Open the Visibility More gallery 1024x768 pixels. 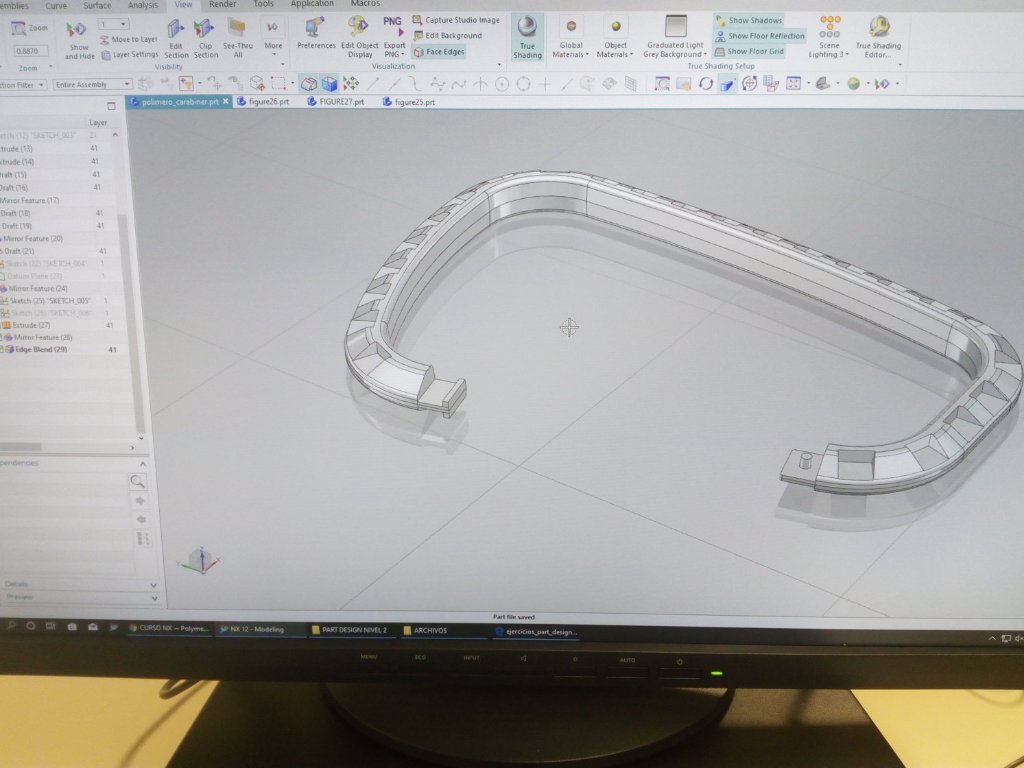pos(273,35)
